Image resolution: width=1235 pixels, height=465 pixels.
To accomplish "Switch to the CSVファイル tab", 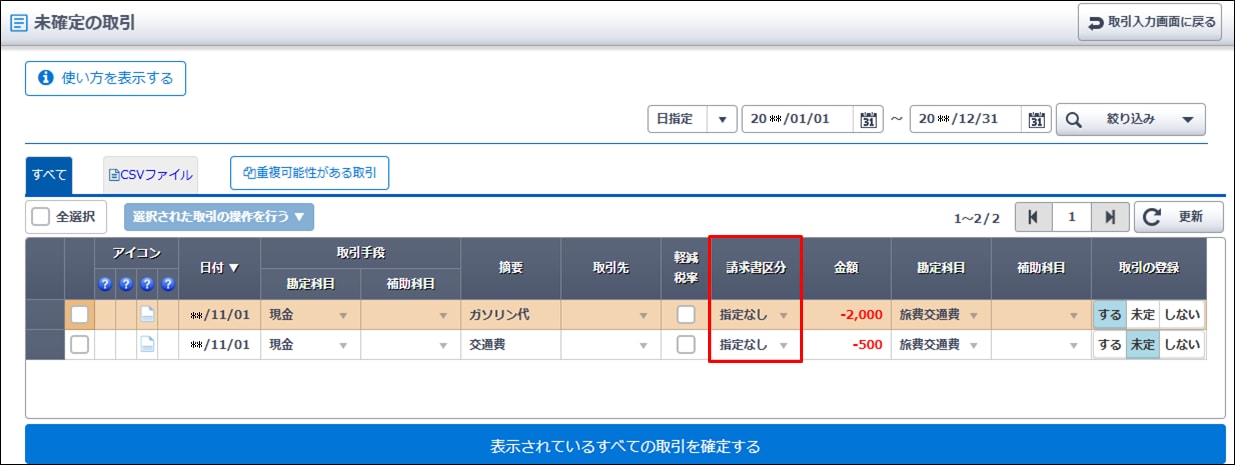I will tap(150, 174).
